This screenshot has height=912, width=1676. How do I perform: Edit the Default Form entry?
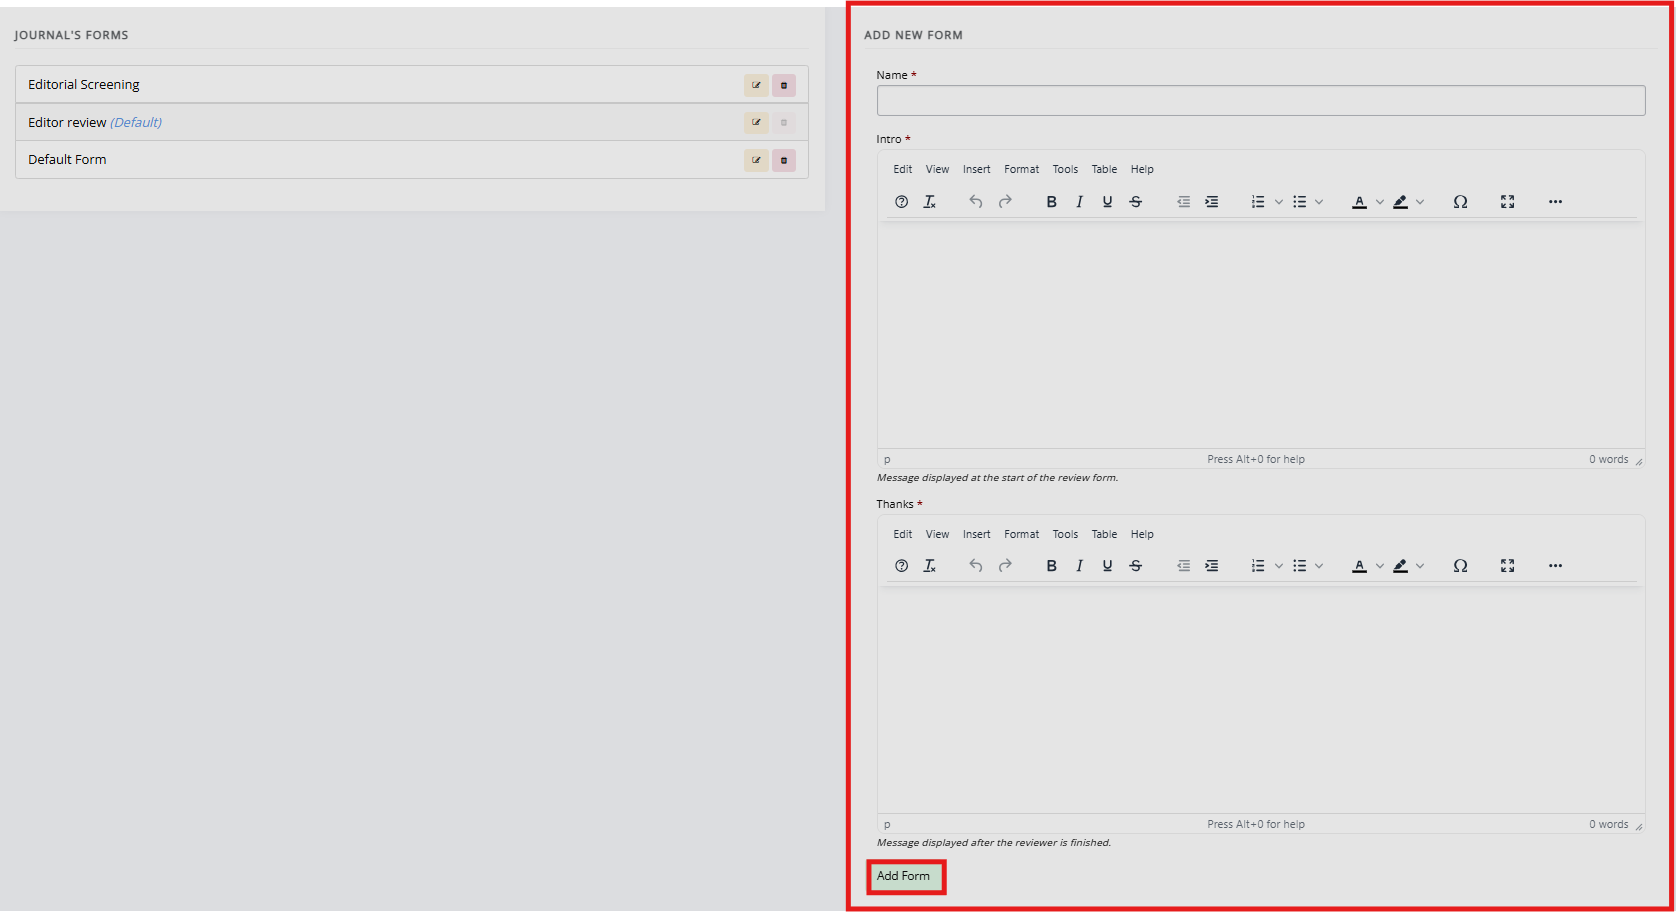(x=756, y=160)
